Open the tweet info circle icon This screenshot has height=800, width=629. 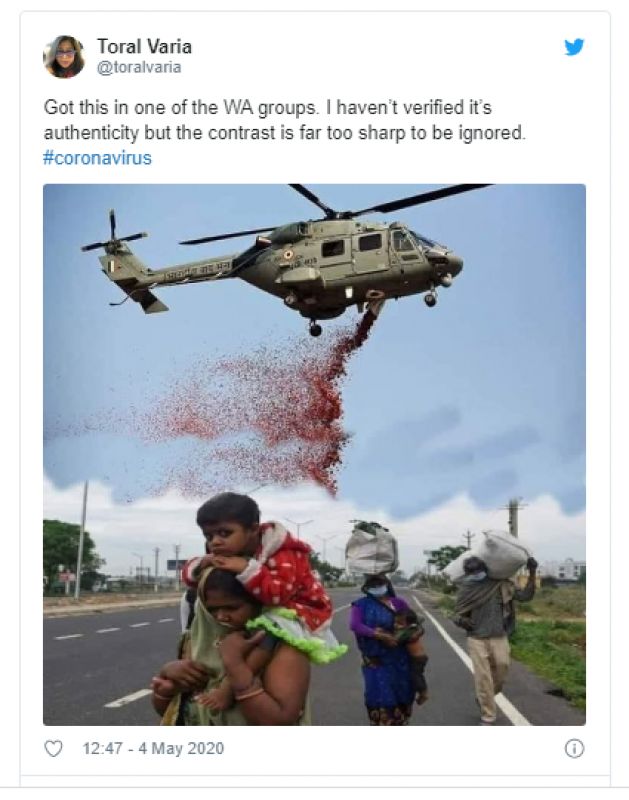click(x=574, y=748)
